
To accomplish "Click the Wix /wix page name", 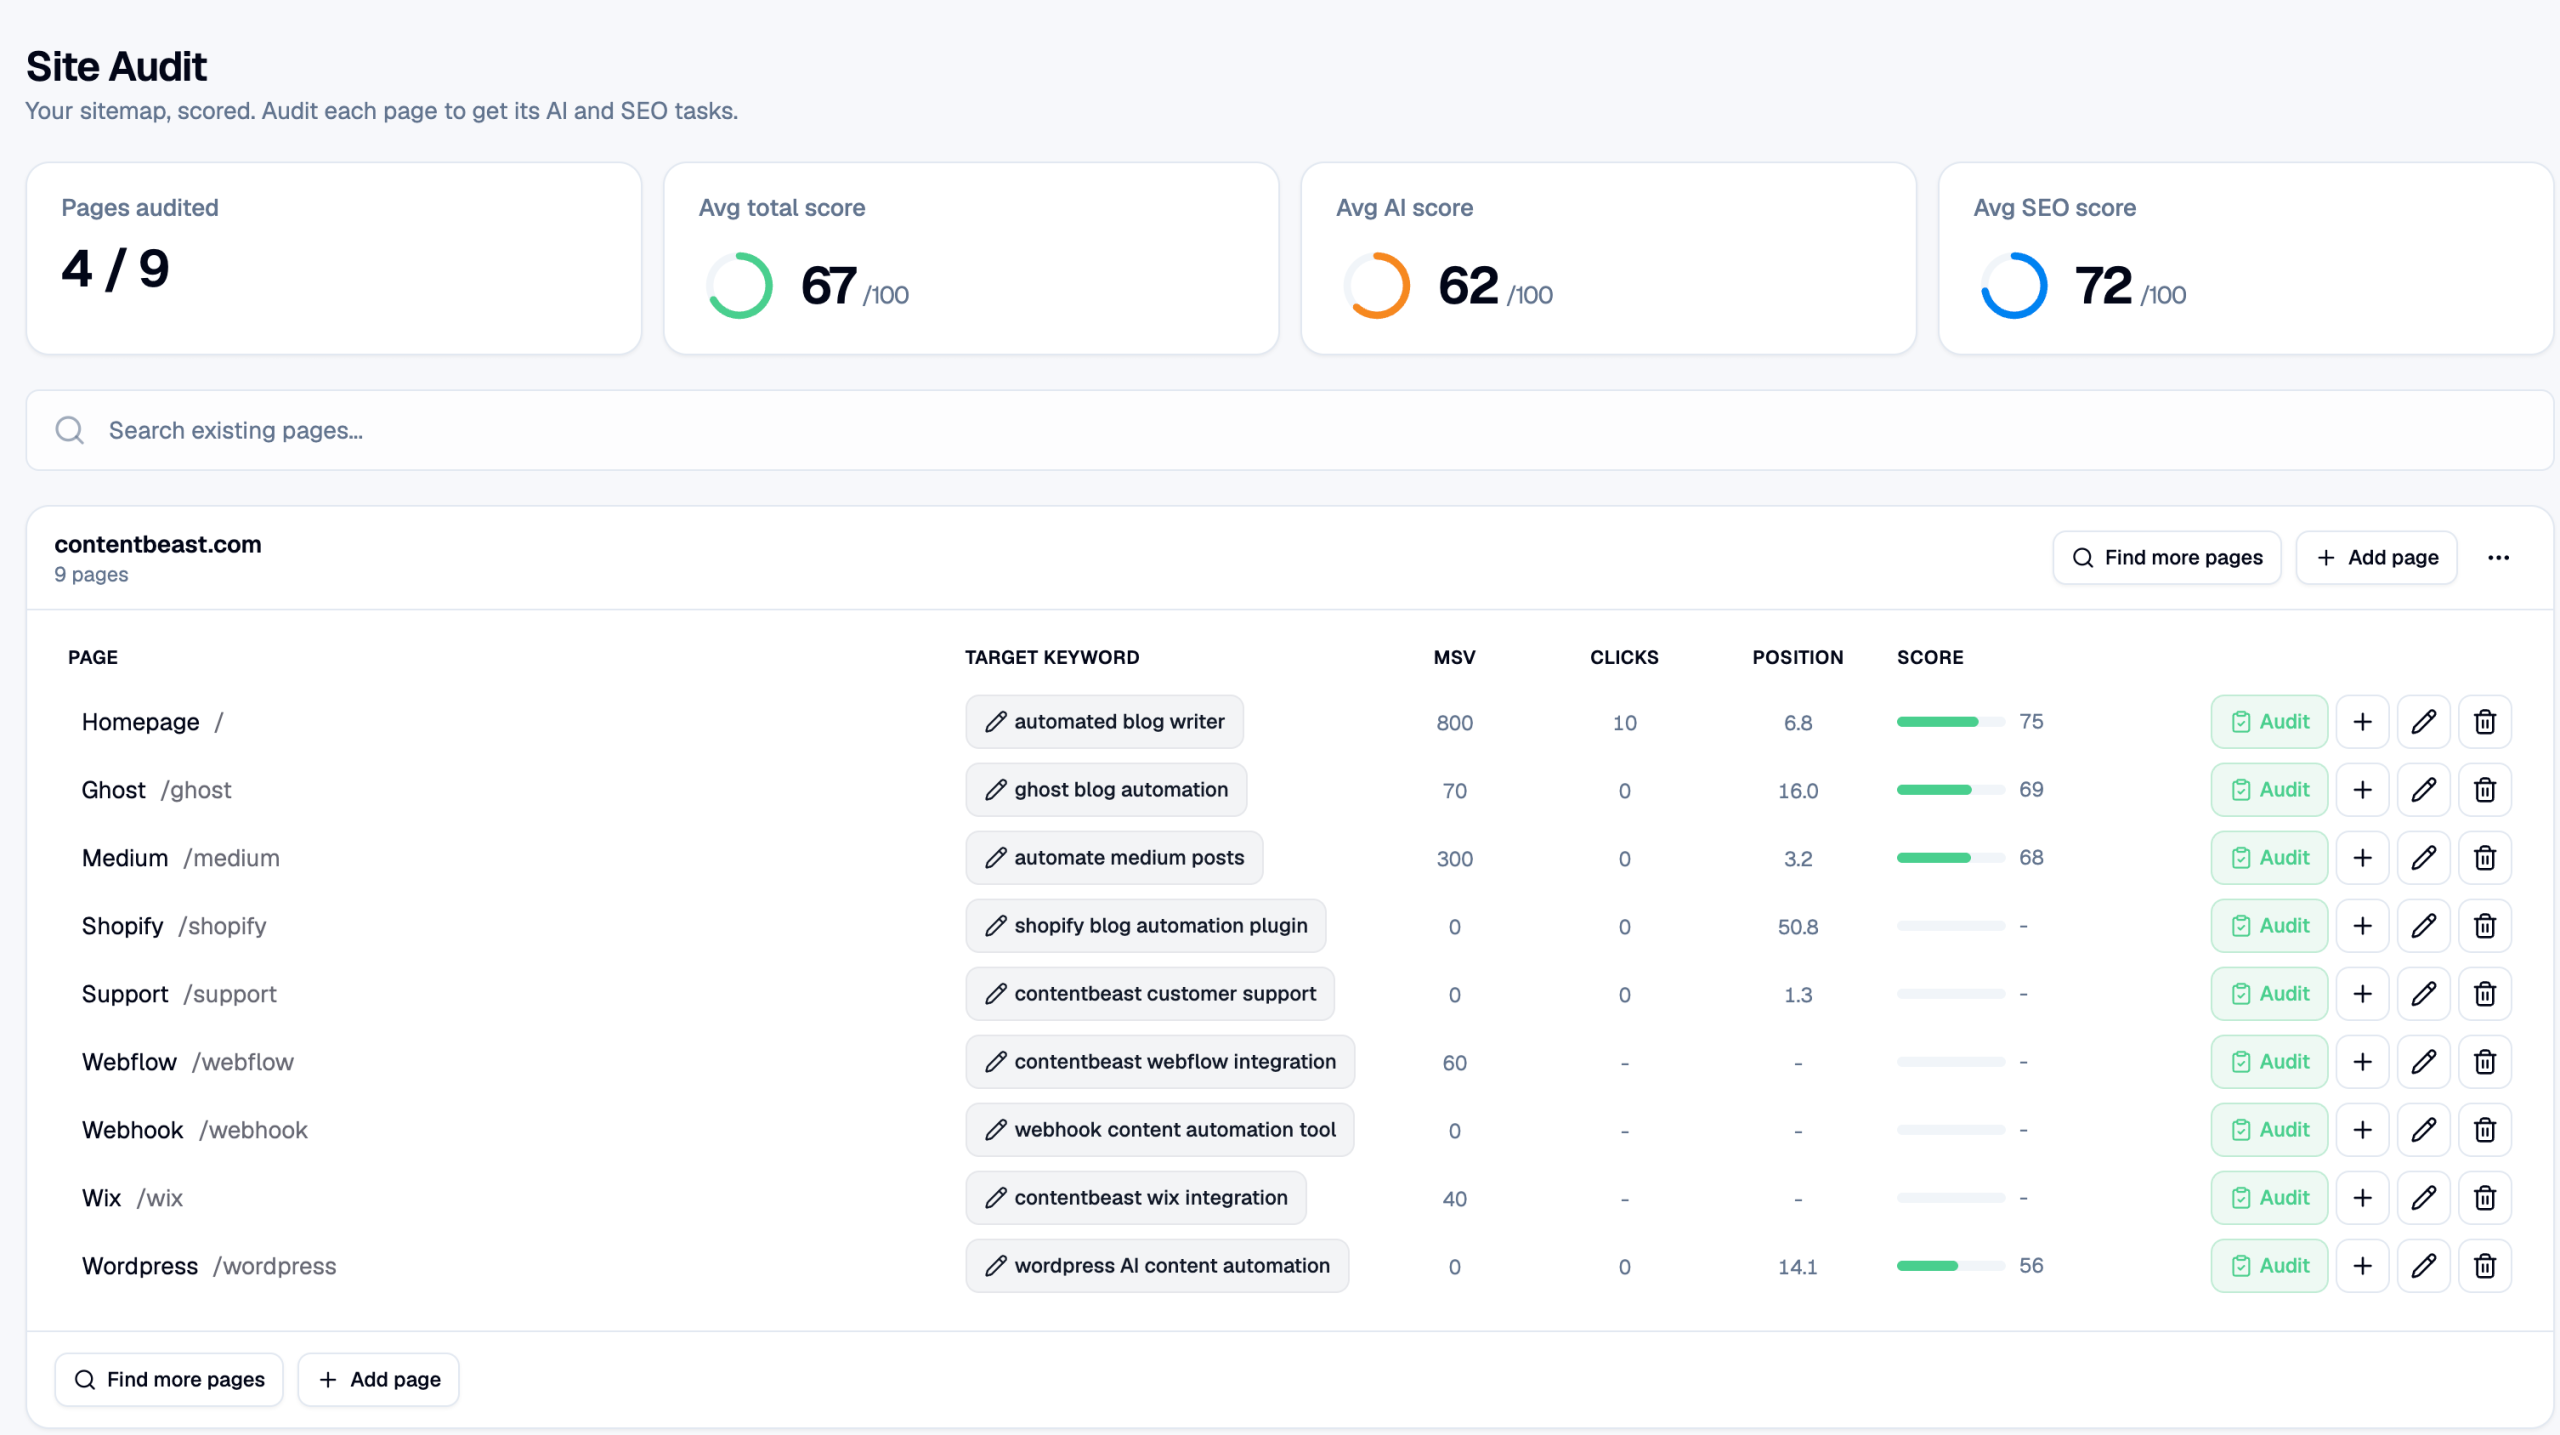I will (132, 1198).
